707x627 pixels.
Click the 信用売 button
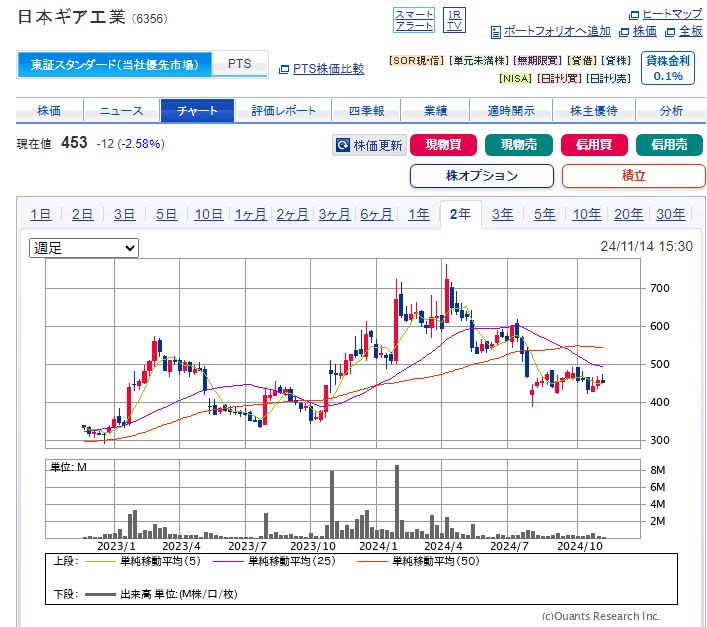point(669,145)
